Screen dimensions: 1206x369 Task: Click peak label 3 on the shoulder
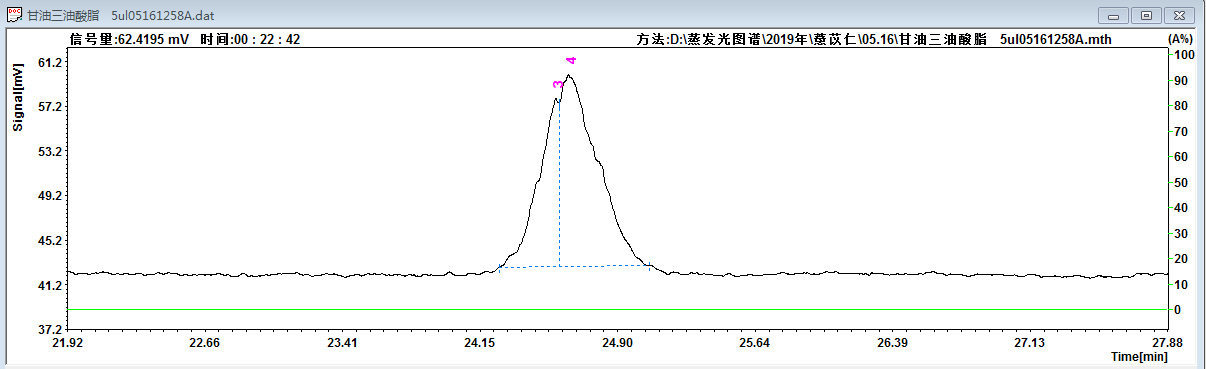(557, 85)
